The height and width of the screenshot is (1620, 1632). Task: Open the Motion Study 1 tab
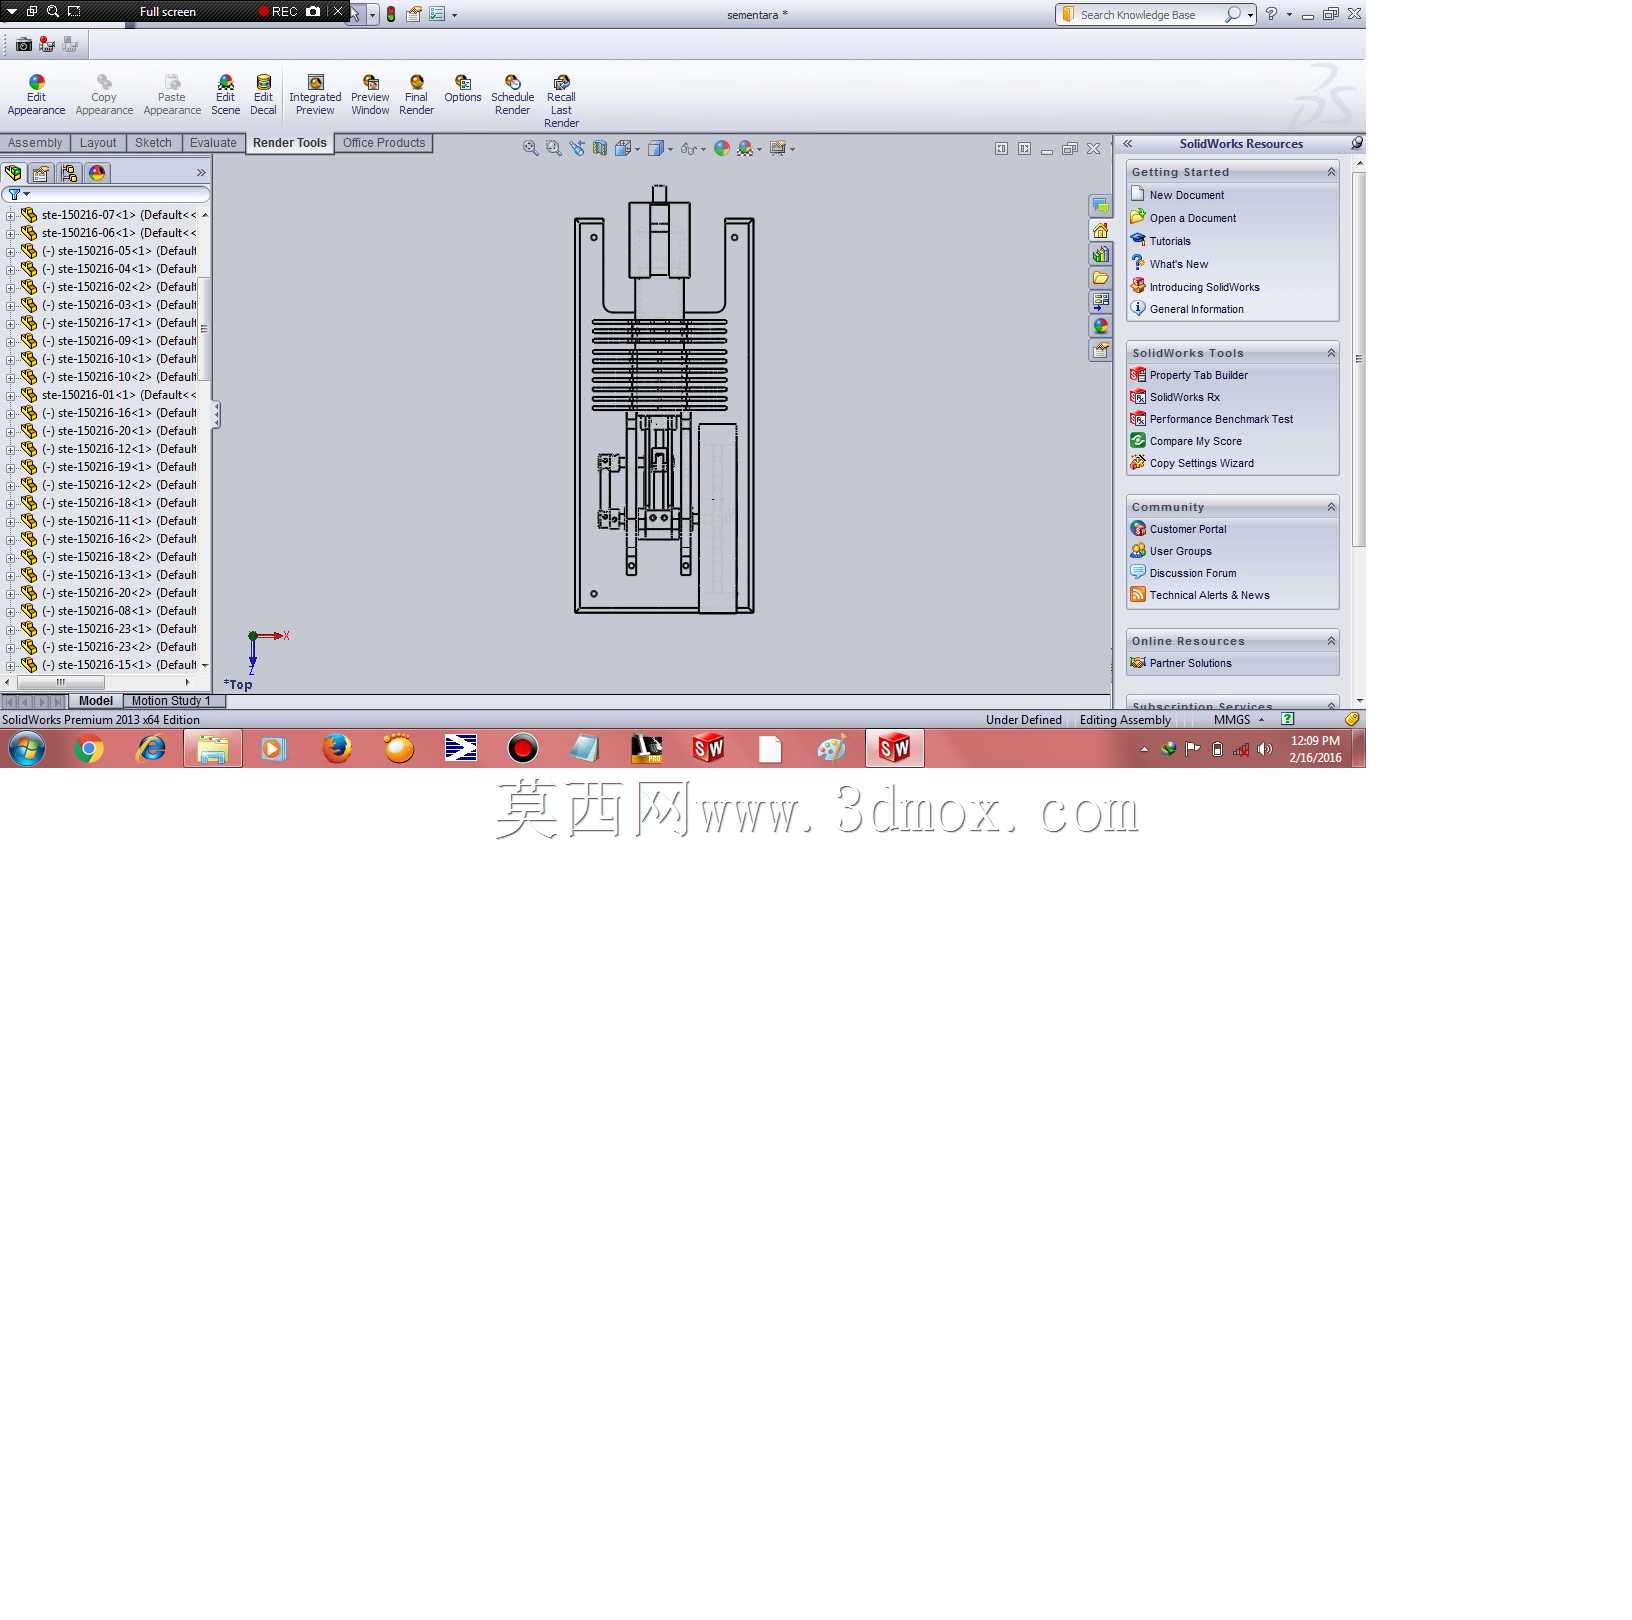[171, 701]
